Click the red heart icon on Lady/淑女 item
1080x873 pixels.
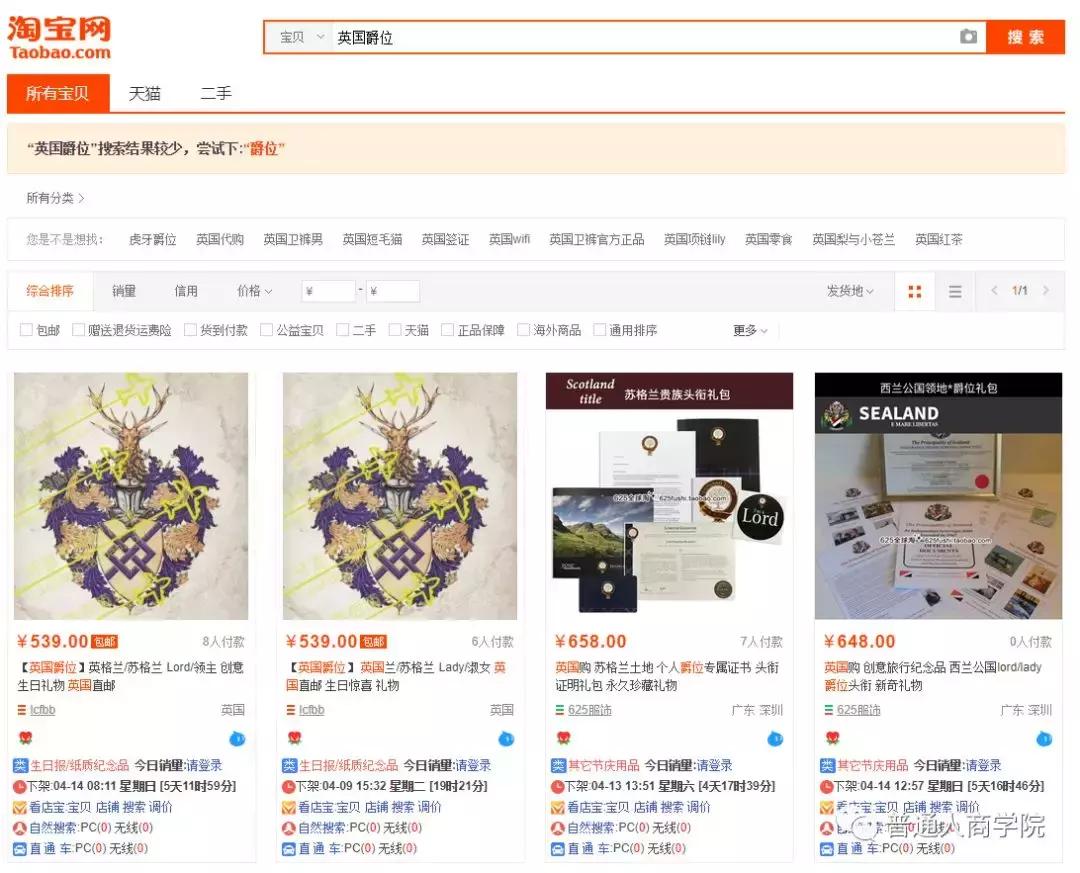tap(294, 738)
